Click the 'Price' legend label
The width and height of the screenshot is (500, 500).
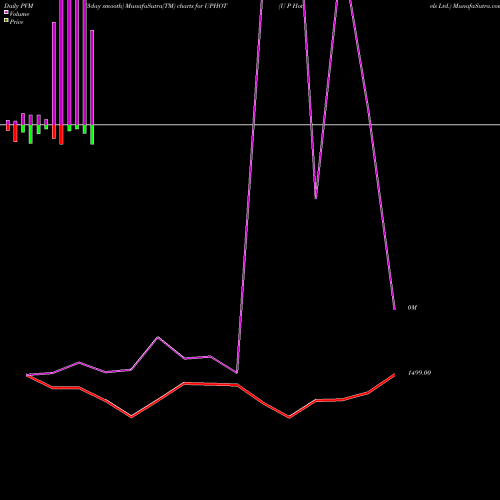click(16, 22)
